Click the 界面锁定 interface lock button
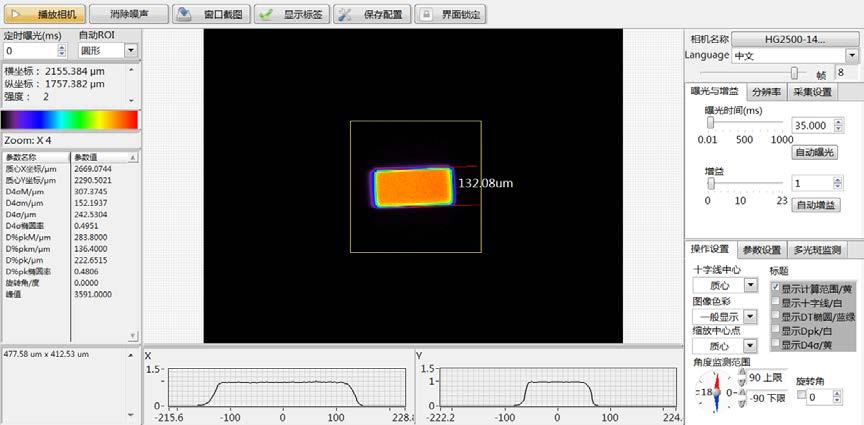 [x=449, y=14]
